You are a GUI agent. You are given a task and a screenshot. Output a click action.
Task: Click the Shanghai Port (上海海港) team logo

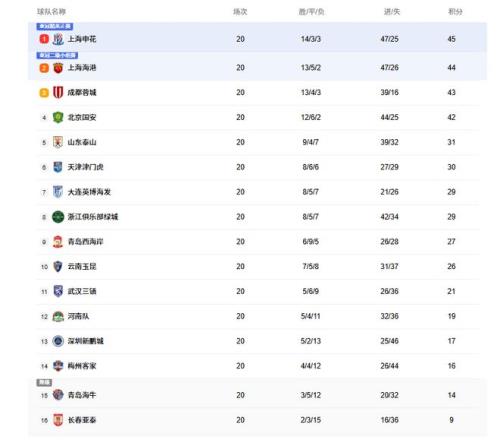tap(58, 68)
